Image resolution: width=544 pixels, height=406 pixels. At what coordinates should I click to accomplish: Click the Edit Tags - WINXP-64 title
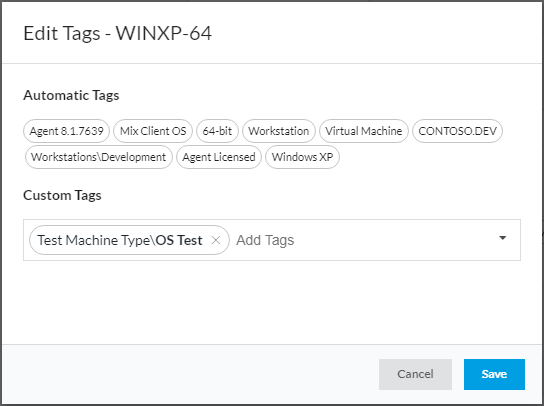point(117,33)
